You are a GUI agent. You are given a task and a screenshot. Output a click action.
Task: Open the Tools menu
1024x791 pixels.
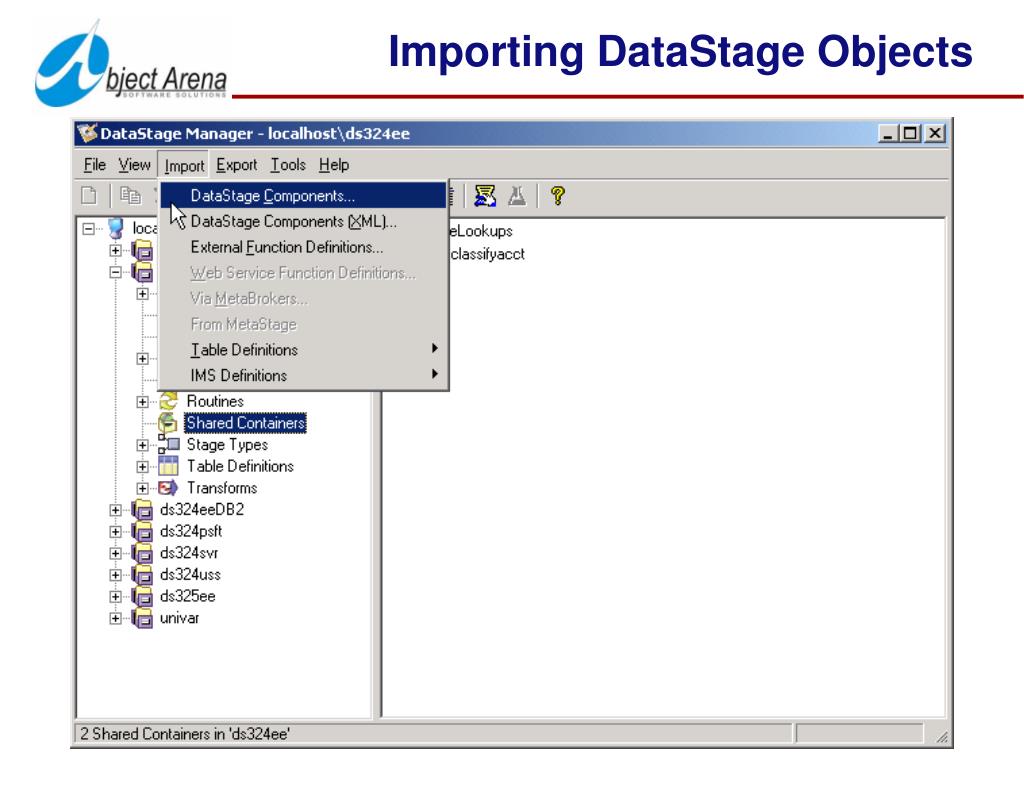(288, 165)
